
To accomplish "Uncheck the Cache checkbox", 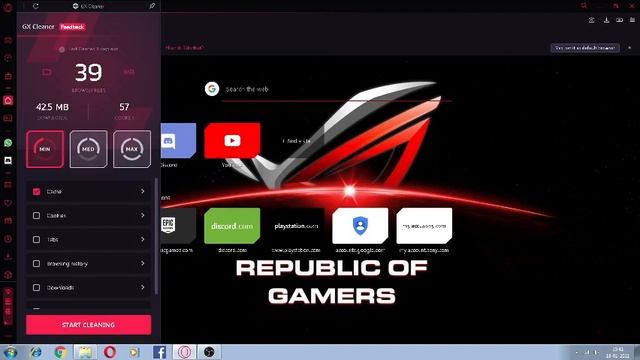I will point(36,191).
